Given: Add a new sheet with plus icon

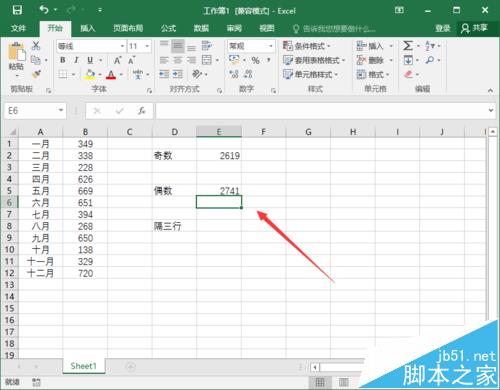Looking at the screenshot, I should [130, 367].
